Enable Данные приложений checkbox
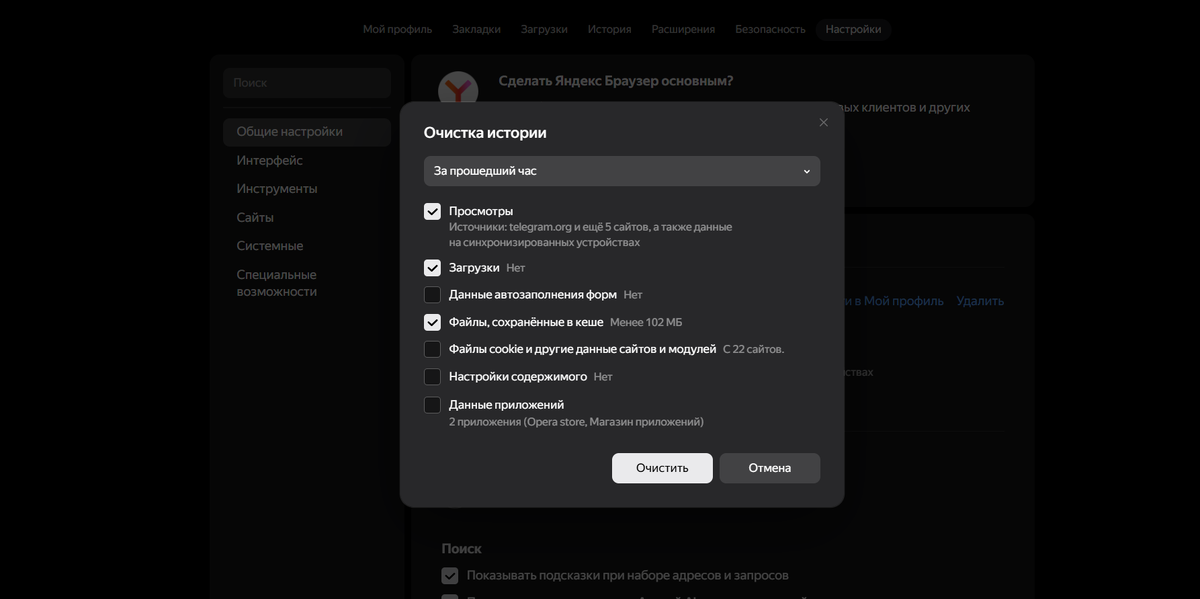The width and height of the screenshot is (1200, 599). [432, 405]
